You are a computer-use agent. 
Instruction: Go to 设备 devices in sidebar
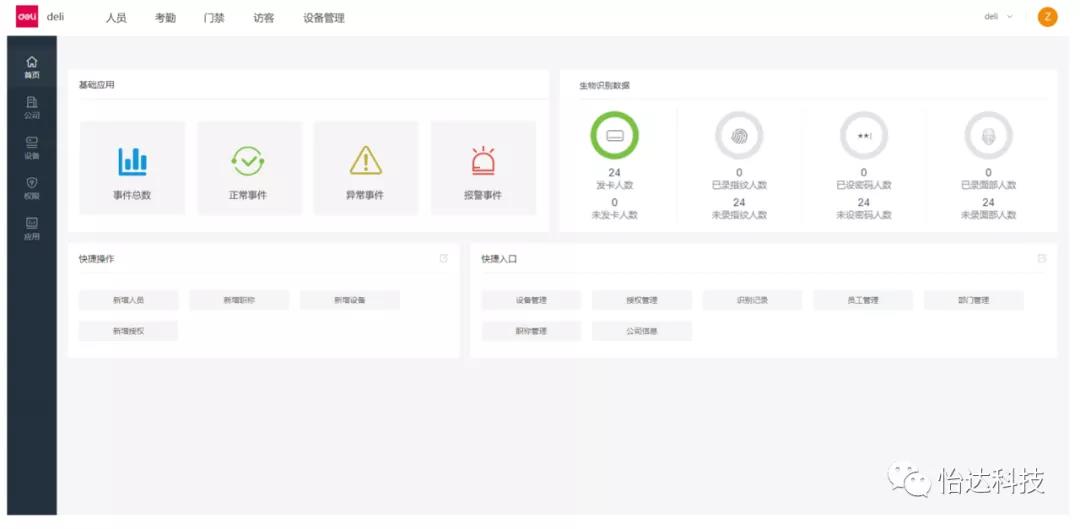point(32,147)
